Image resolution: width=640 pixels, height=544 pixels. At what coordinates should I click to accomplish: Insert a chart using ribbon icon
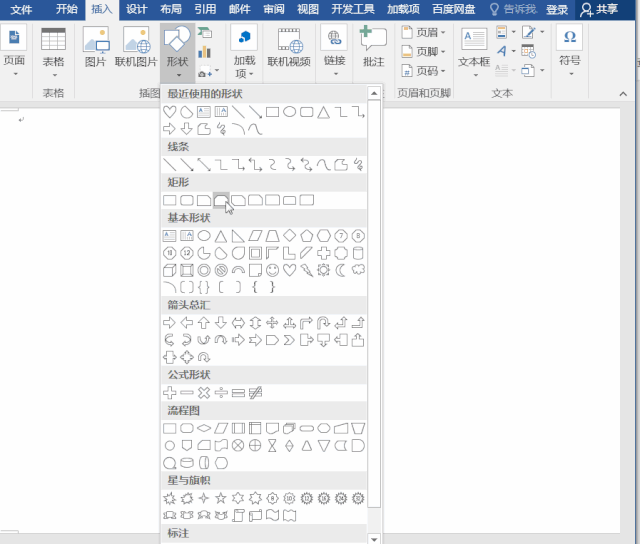coord(204,52)
